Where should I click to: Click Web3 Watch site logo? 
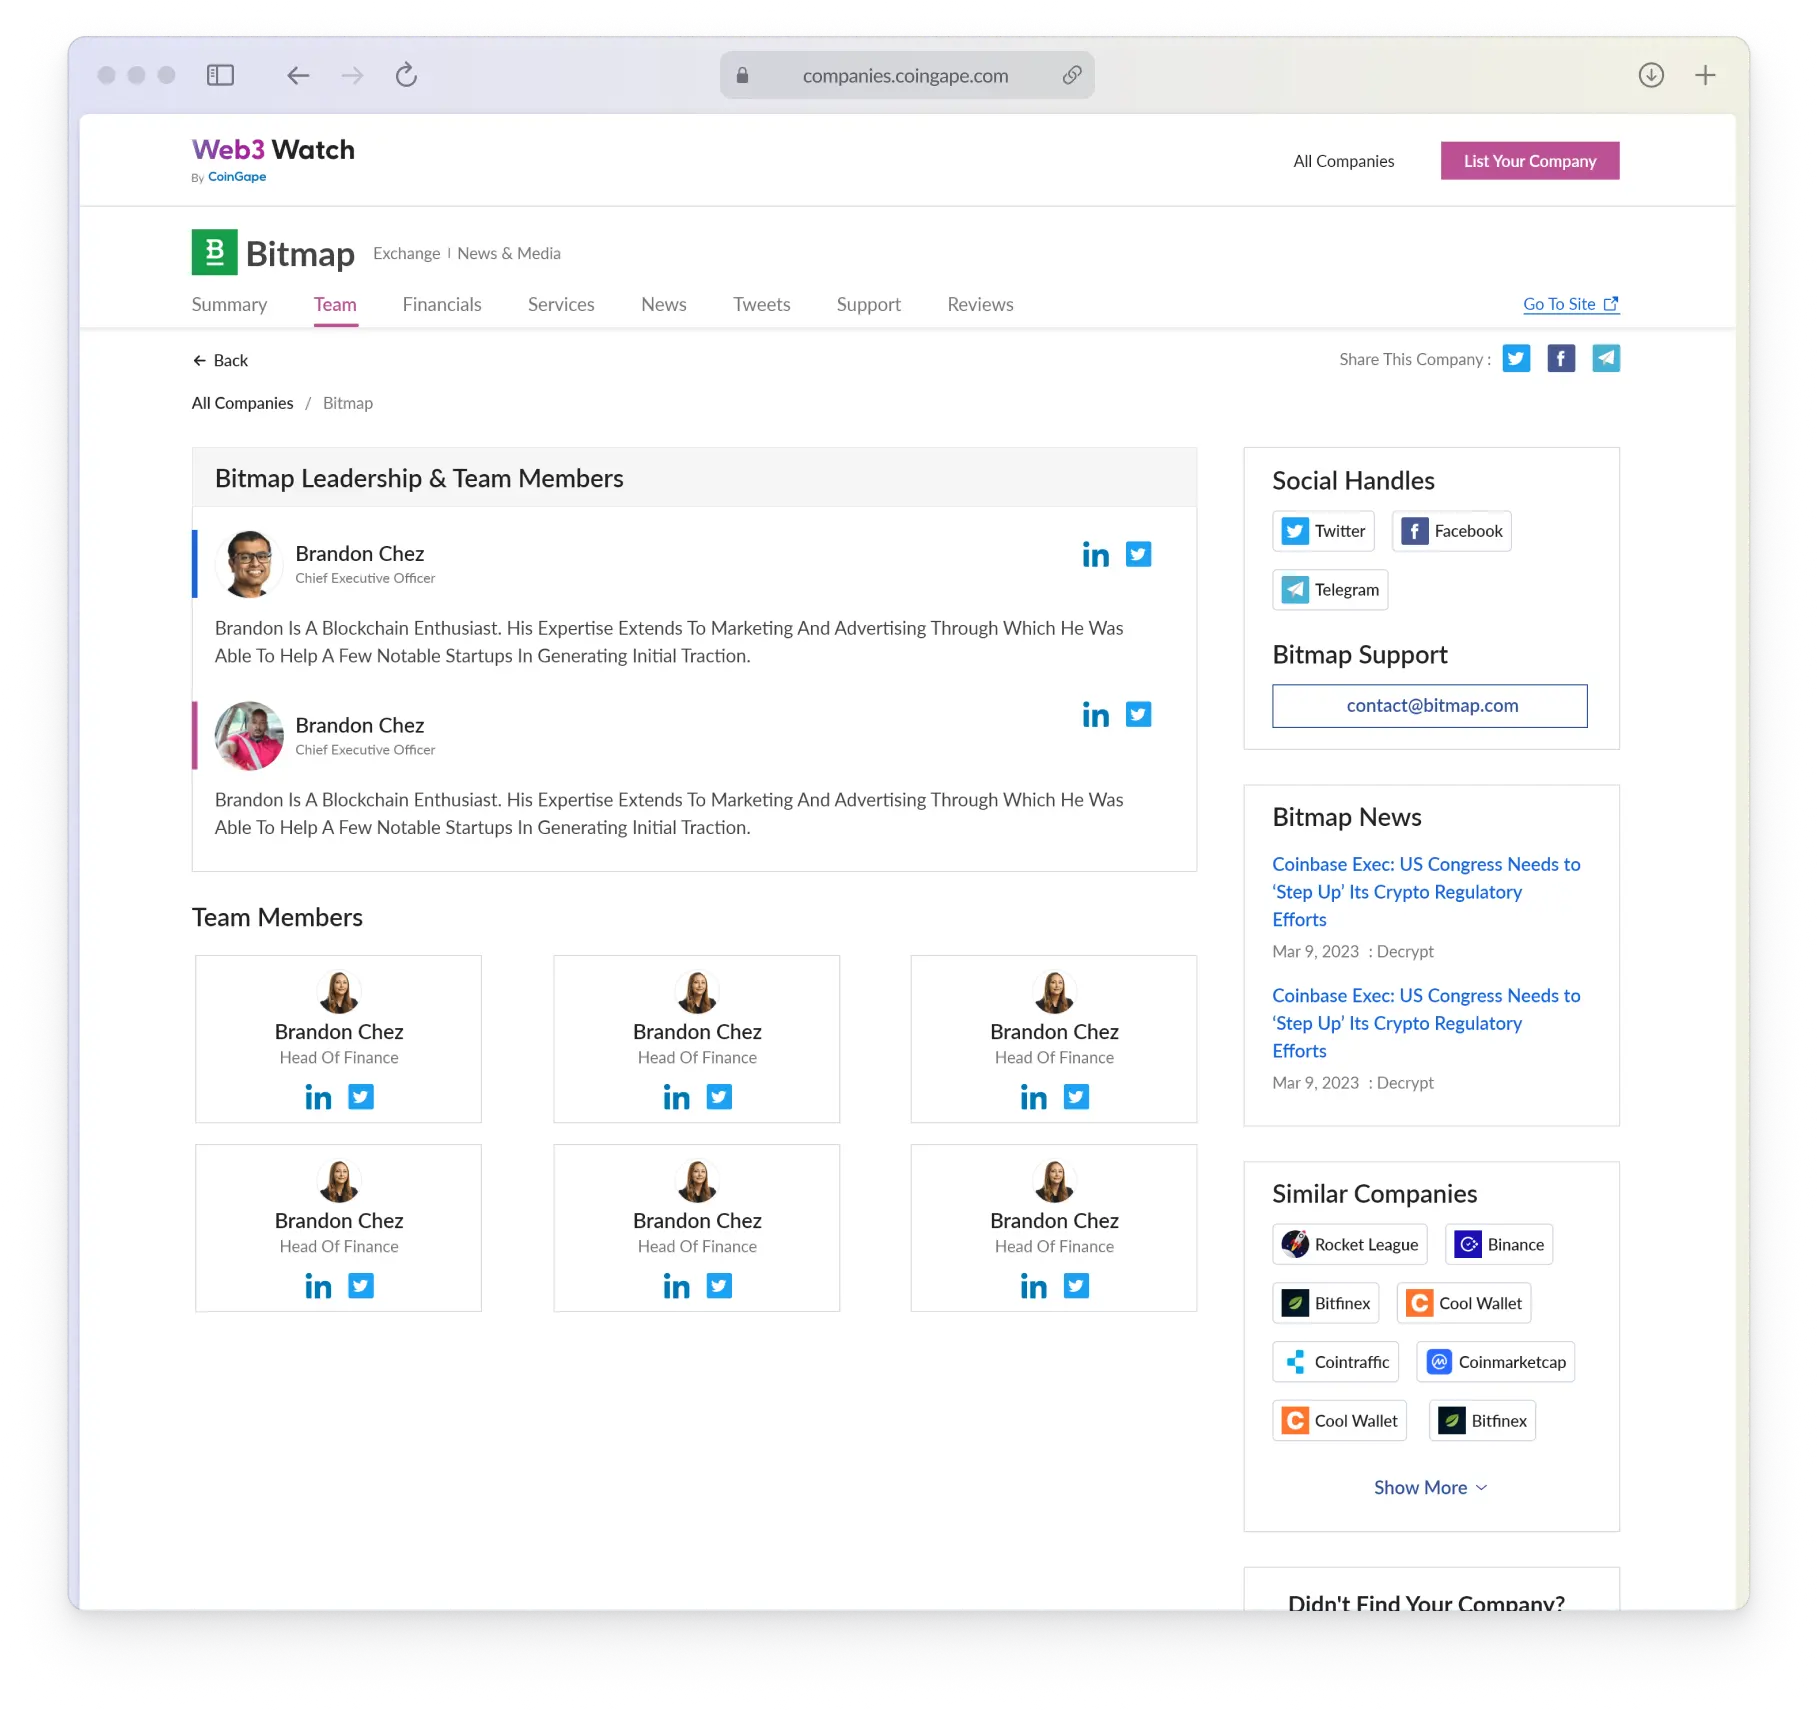pos(273,160)
